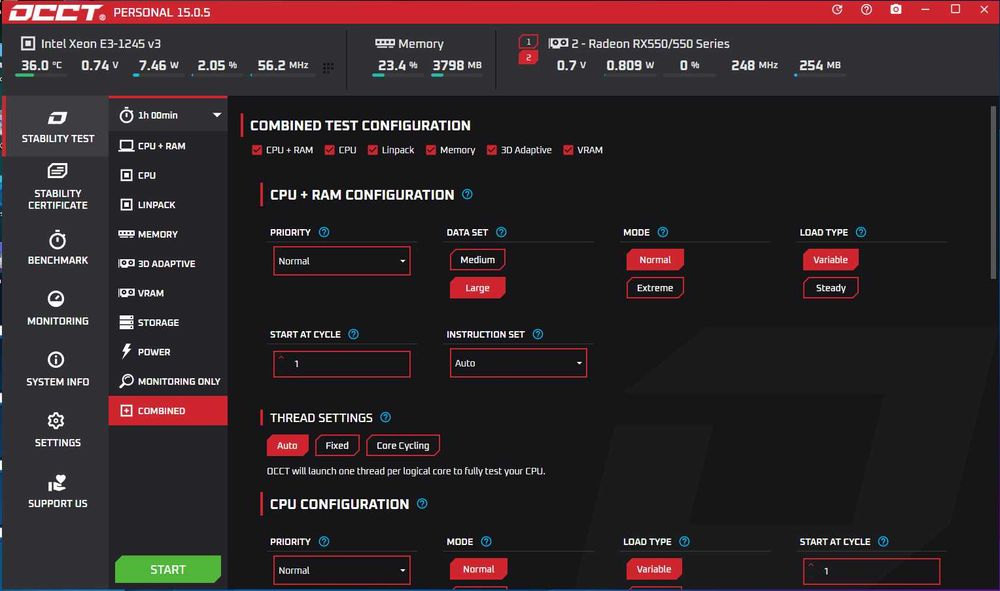Open System Info section
Viewport: 1000px width, 591px height.
click(57, 369)
